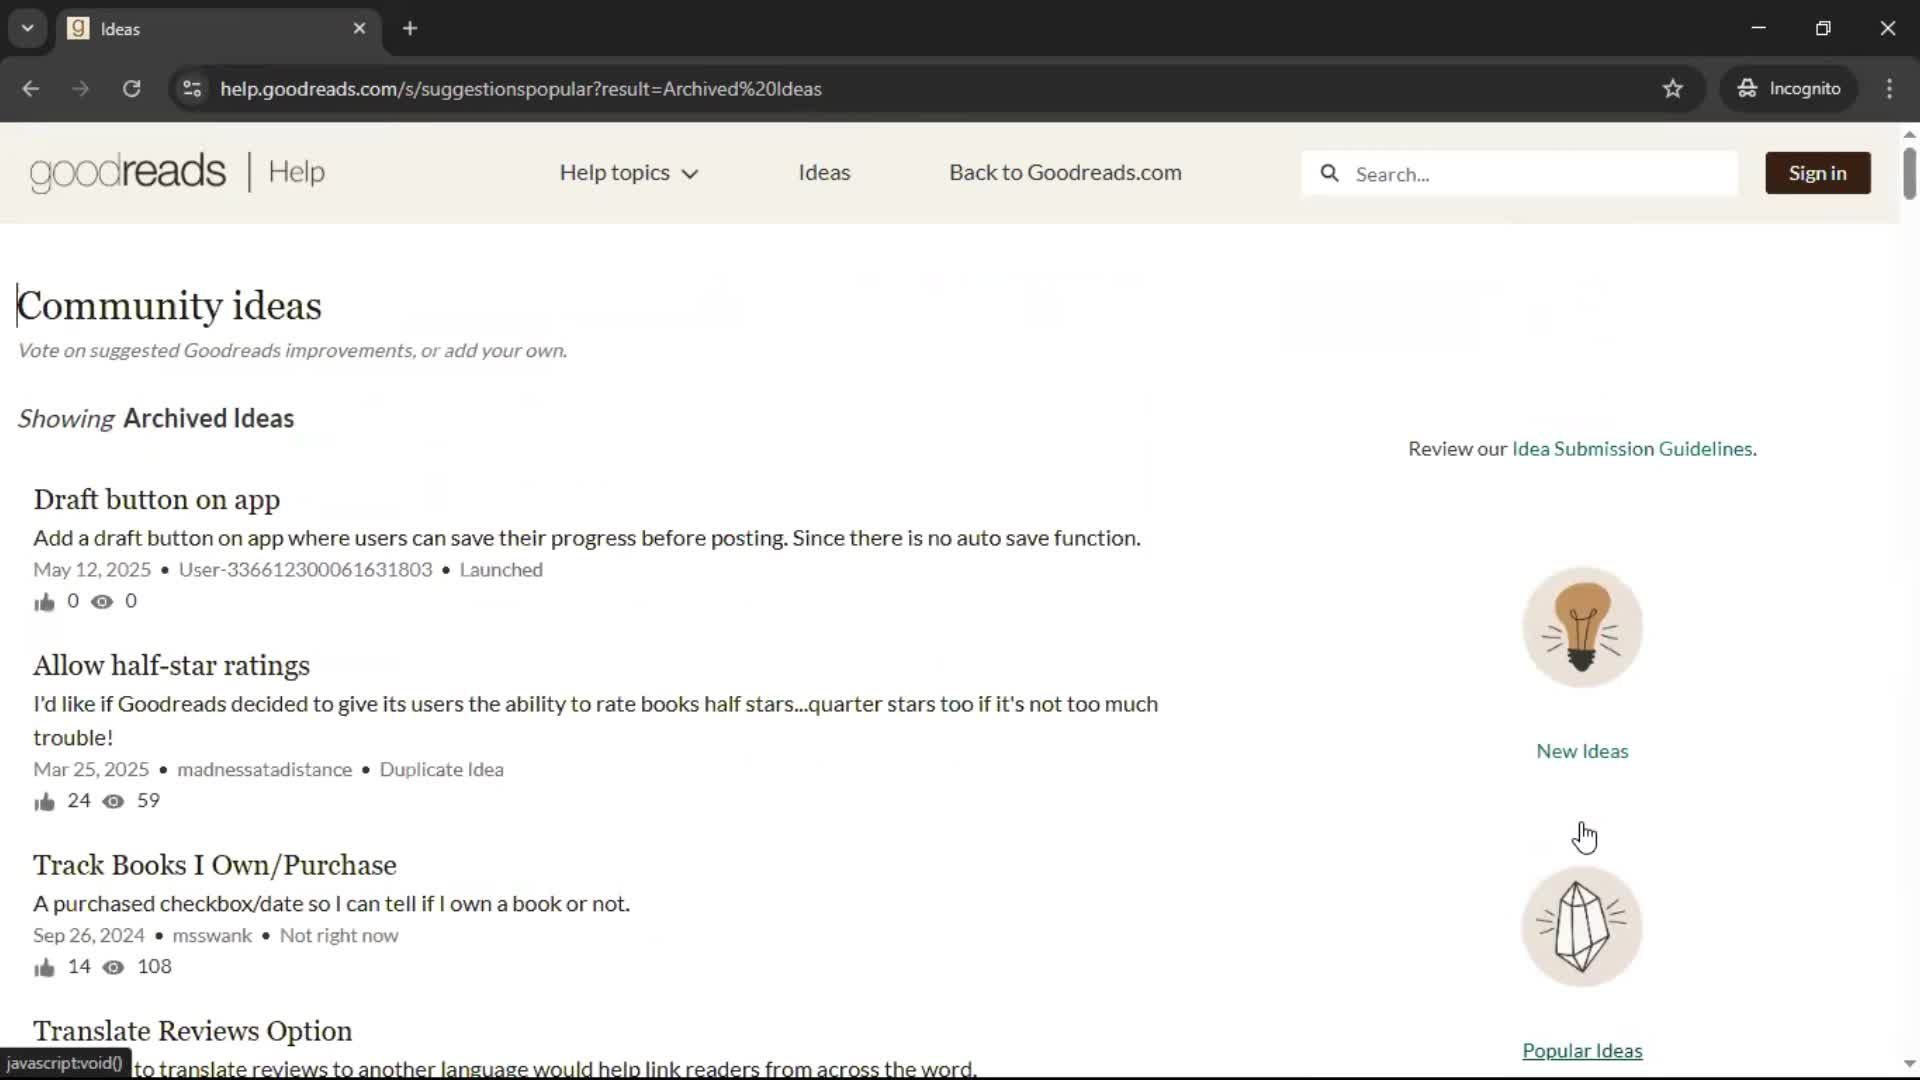Click thumbs-up icon on Draft button idea
The height and width of the screenshot is (1080, 1920).
[x=44, y=602]
